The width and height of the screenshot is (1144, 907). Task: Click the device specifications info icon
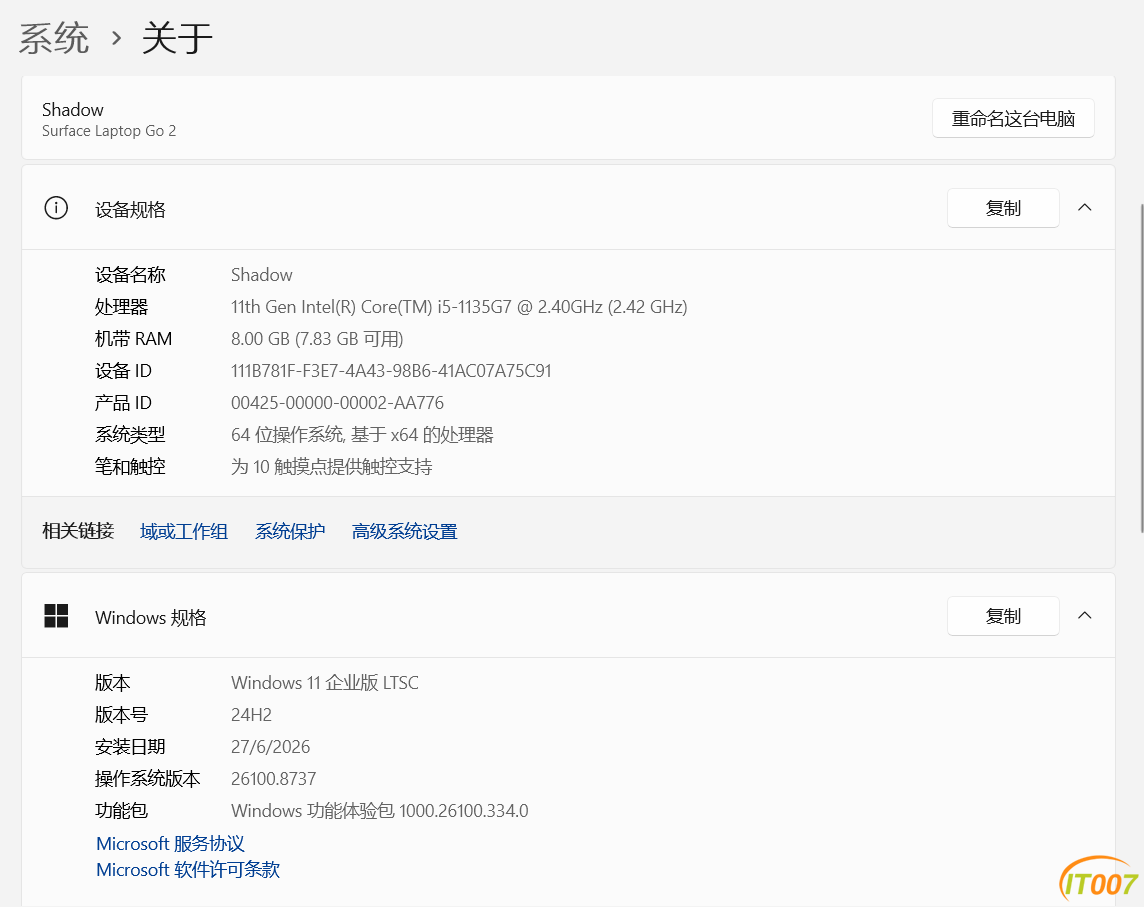pos(56,208)
